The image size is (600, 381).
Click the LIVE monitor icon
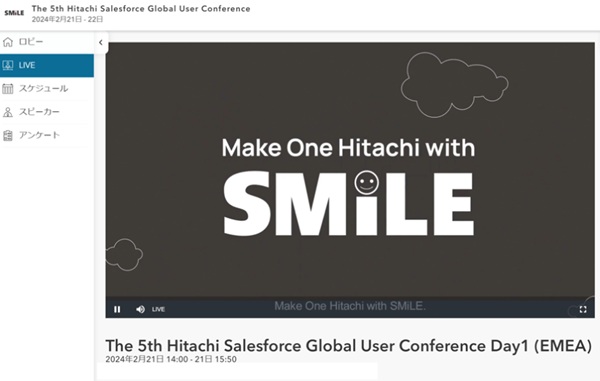pyautogui.click(x=8, y=65)
